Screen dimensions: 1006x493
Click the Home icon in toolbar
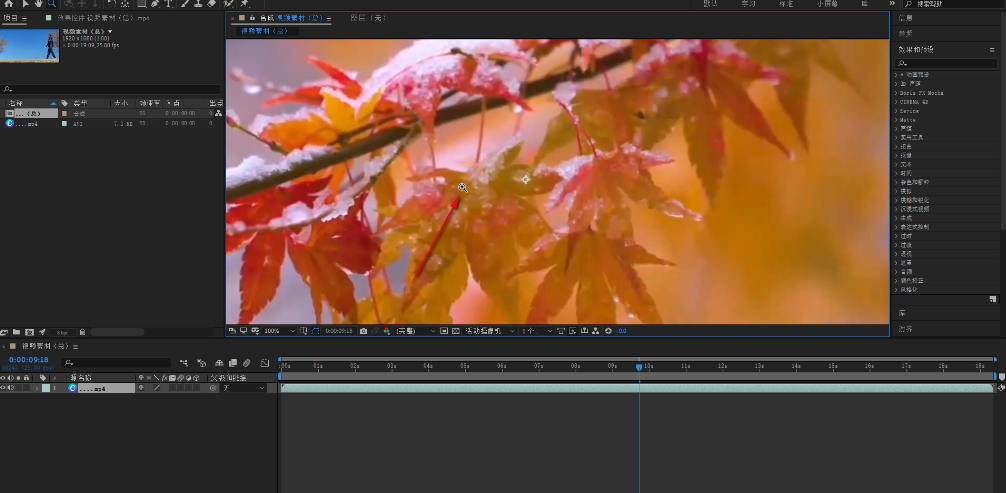9,4
